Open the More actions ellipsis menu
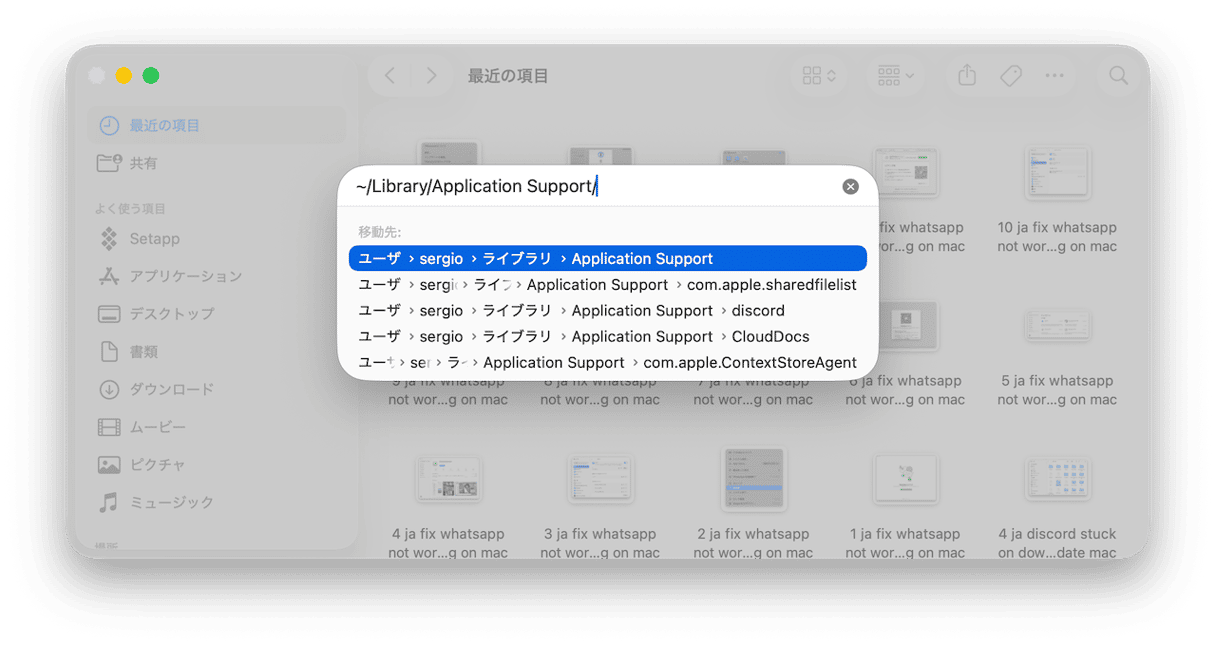 [1054, 76]
